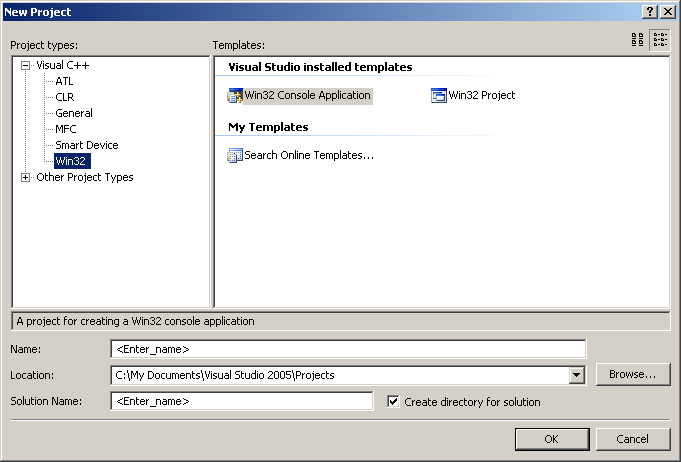The width and height of the screenshot is (681, 462).
Task: Switch to large icons view
Action: click(637, 40)
